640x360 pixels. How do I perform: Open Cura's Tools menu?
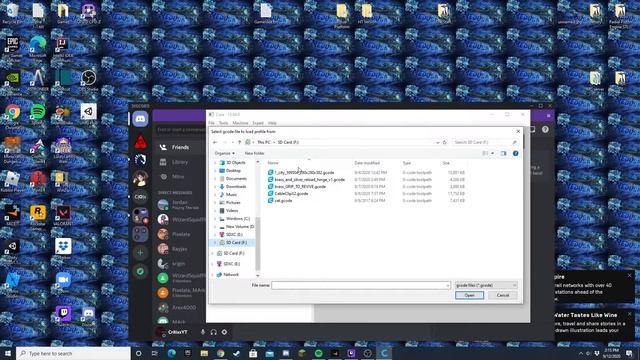(x=223, y=123)
